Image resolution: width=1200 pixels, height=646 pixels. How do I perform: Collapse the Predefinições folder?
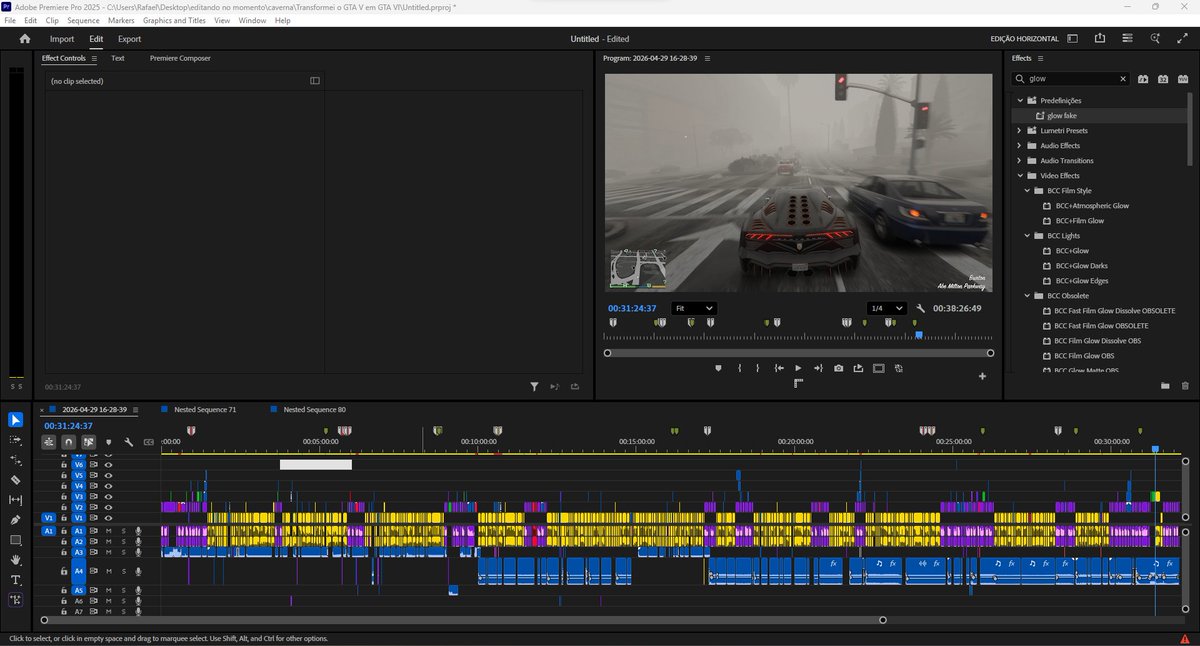point(1019,100)
